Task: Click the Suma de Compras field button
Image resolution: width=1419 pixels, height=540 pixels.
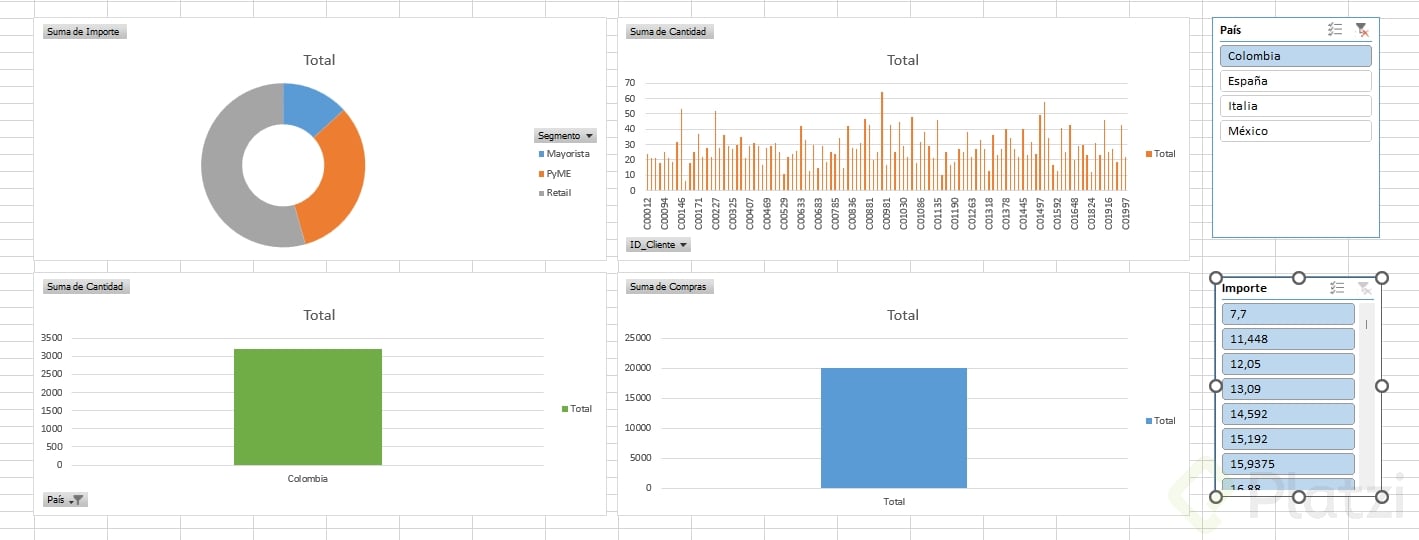Action: pyautogui.click(x=670, y=286)
